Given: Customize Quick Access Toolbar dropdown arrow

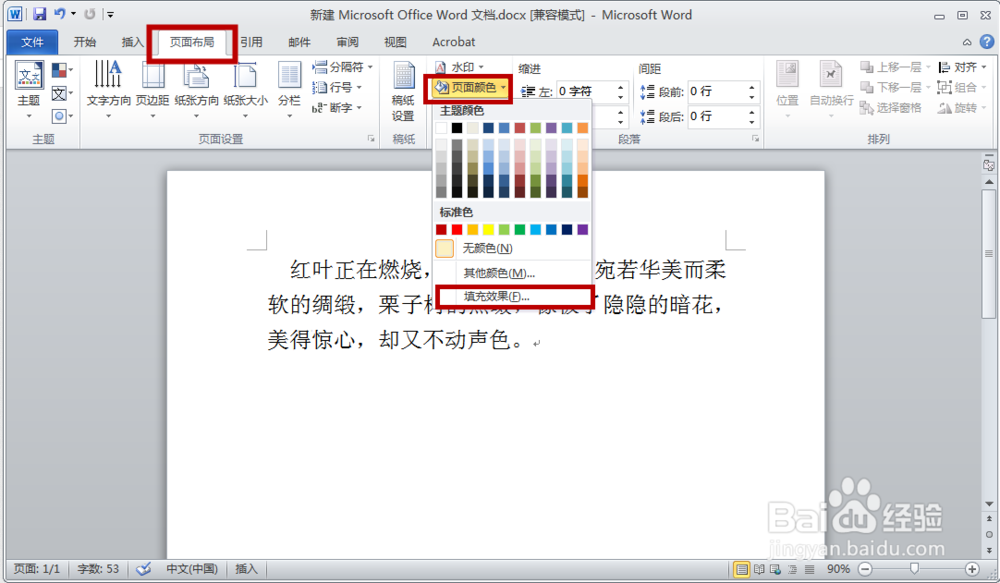Looking at the screenshot, I should pos(110,14).
